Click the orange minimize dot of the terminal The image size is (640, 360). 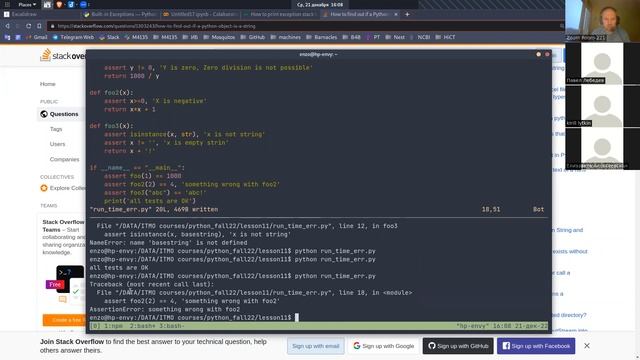click(x=538, y=54)
